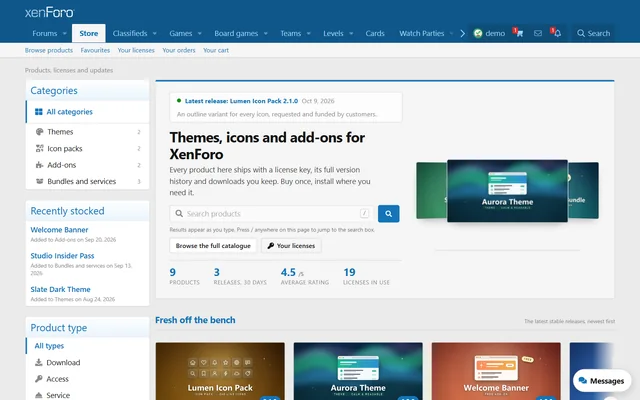Show the green left carousel slide
The image size is (640, 400).
tap(431, 191)
